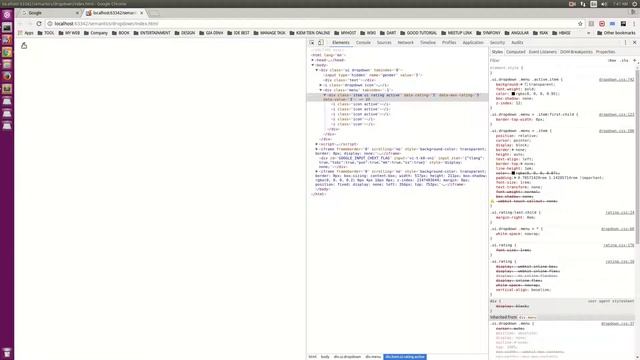Expand the script element node
Screen dimensions: 640x360
click(317, 144)
